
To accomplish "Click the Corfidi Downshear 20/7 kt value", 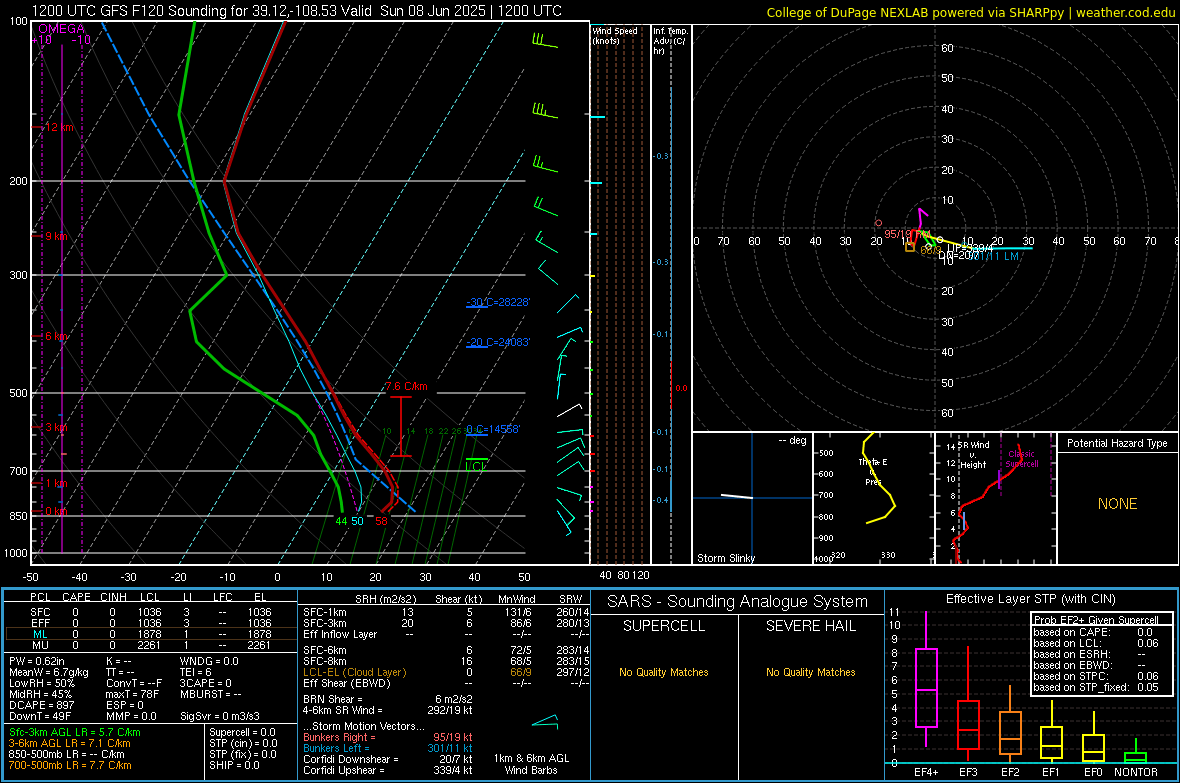I will 388,759.
